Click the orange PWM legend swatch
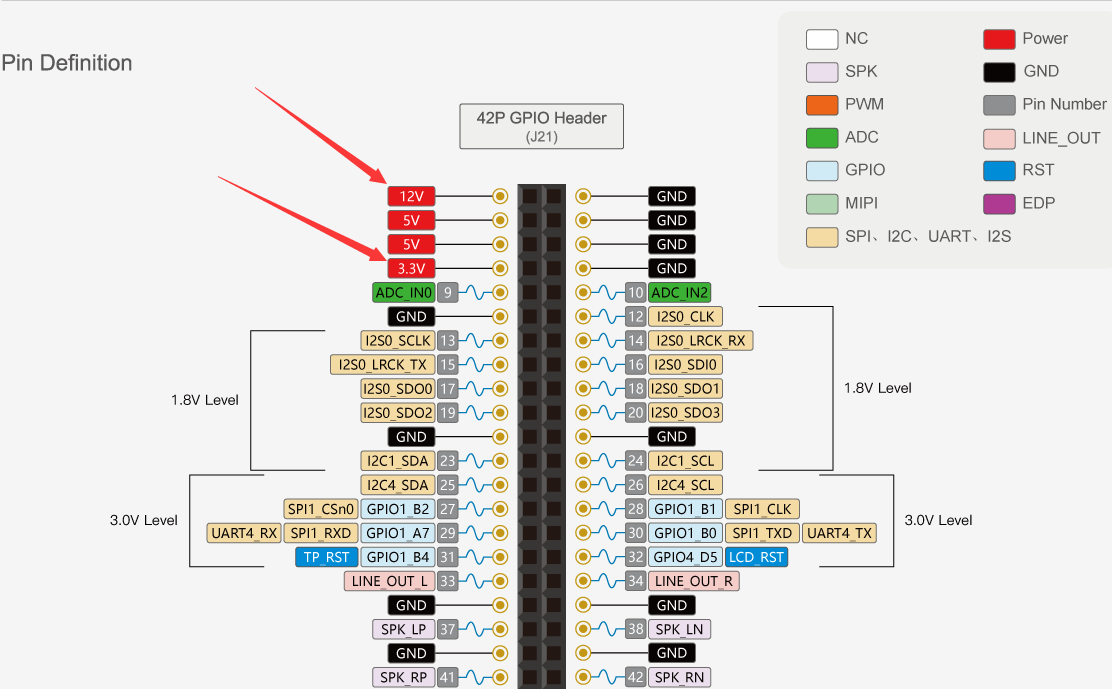The width and height of the screenshot is (1112, 689). tap(822, 105)
